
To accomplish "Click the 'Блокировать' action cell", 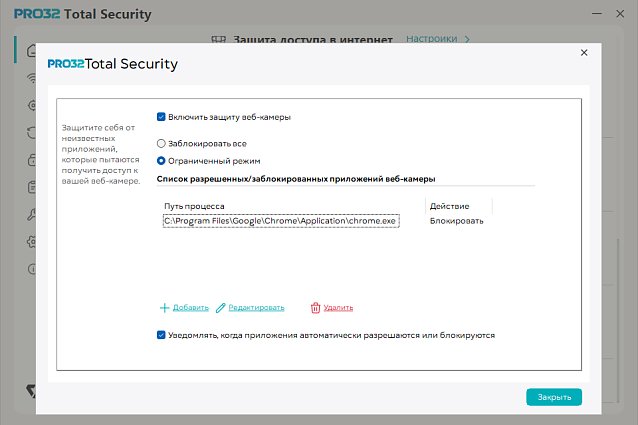I will pyautogui.click(x=457, y=221).
